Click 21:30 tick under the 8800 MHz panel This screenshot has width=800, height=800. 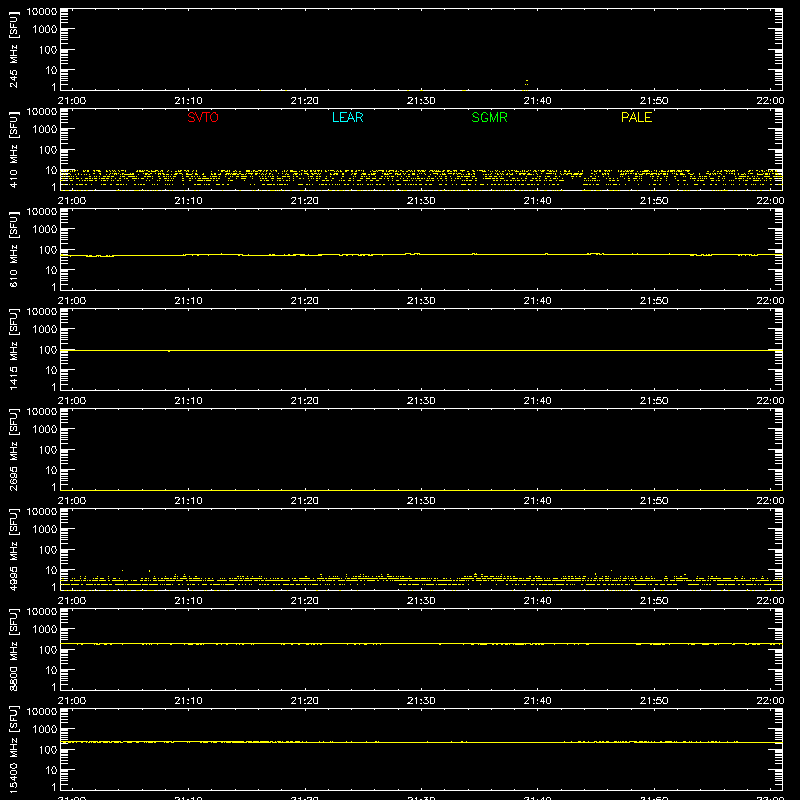(x=421, y=701)
